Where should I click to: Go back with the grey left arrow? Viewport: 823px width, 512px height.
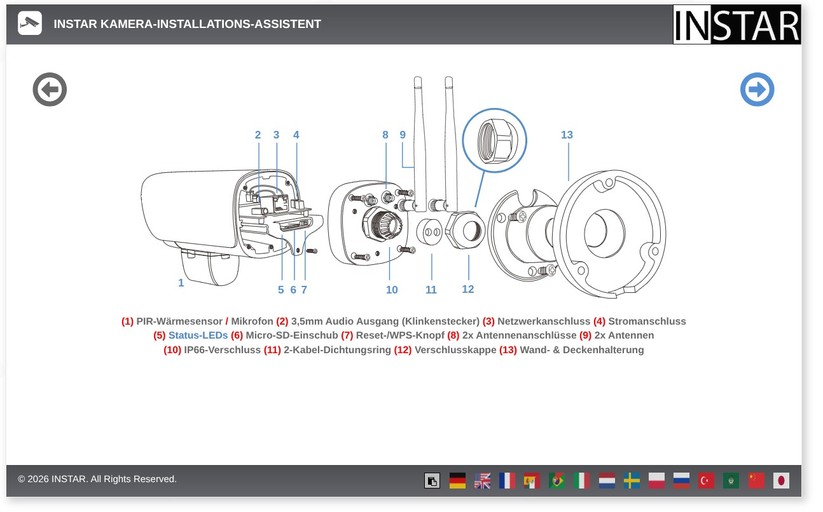point(50,90)
